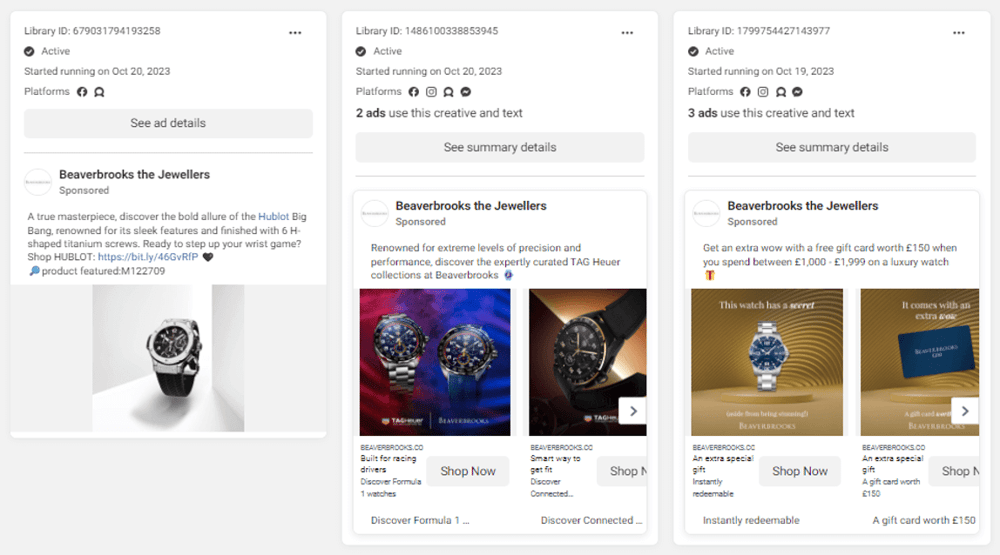Click the See ad details button

click(168, 123)
